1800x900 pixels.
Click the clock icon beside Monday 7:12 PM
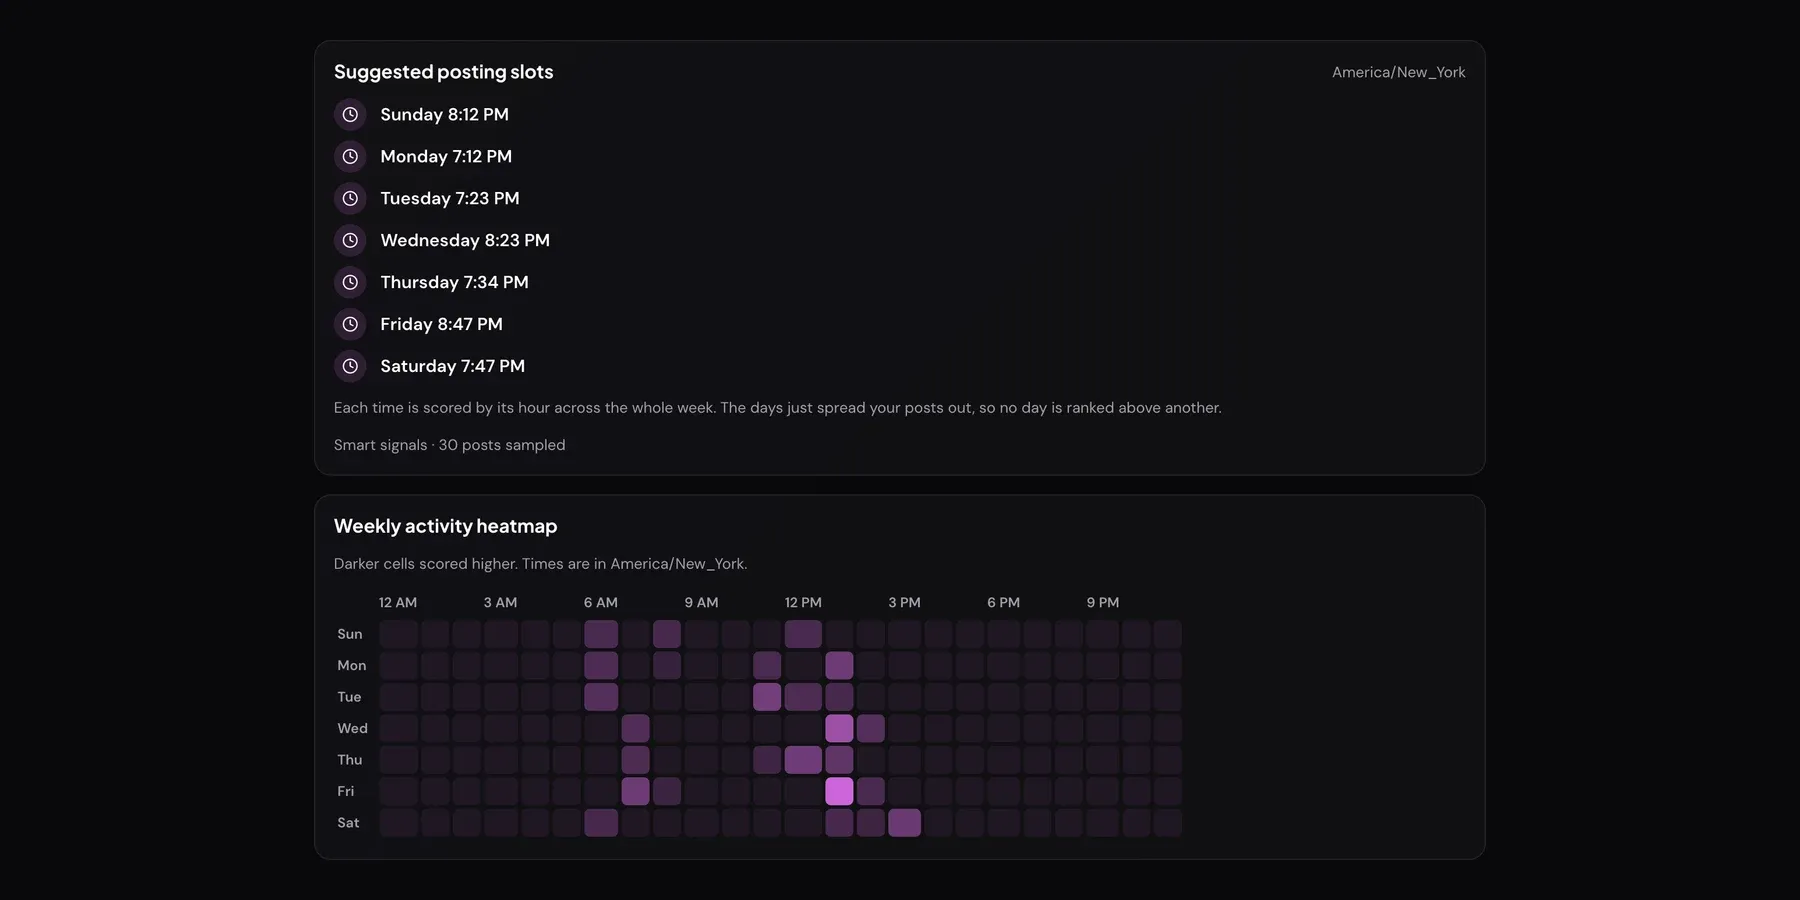(x=350, y=157)
